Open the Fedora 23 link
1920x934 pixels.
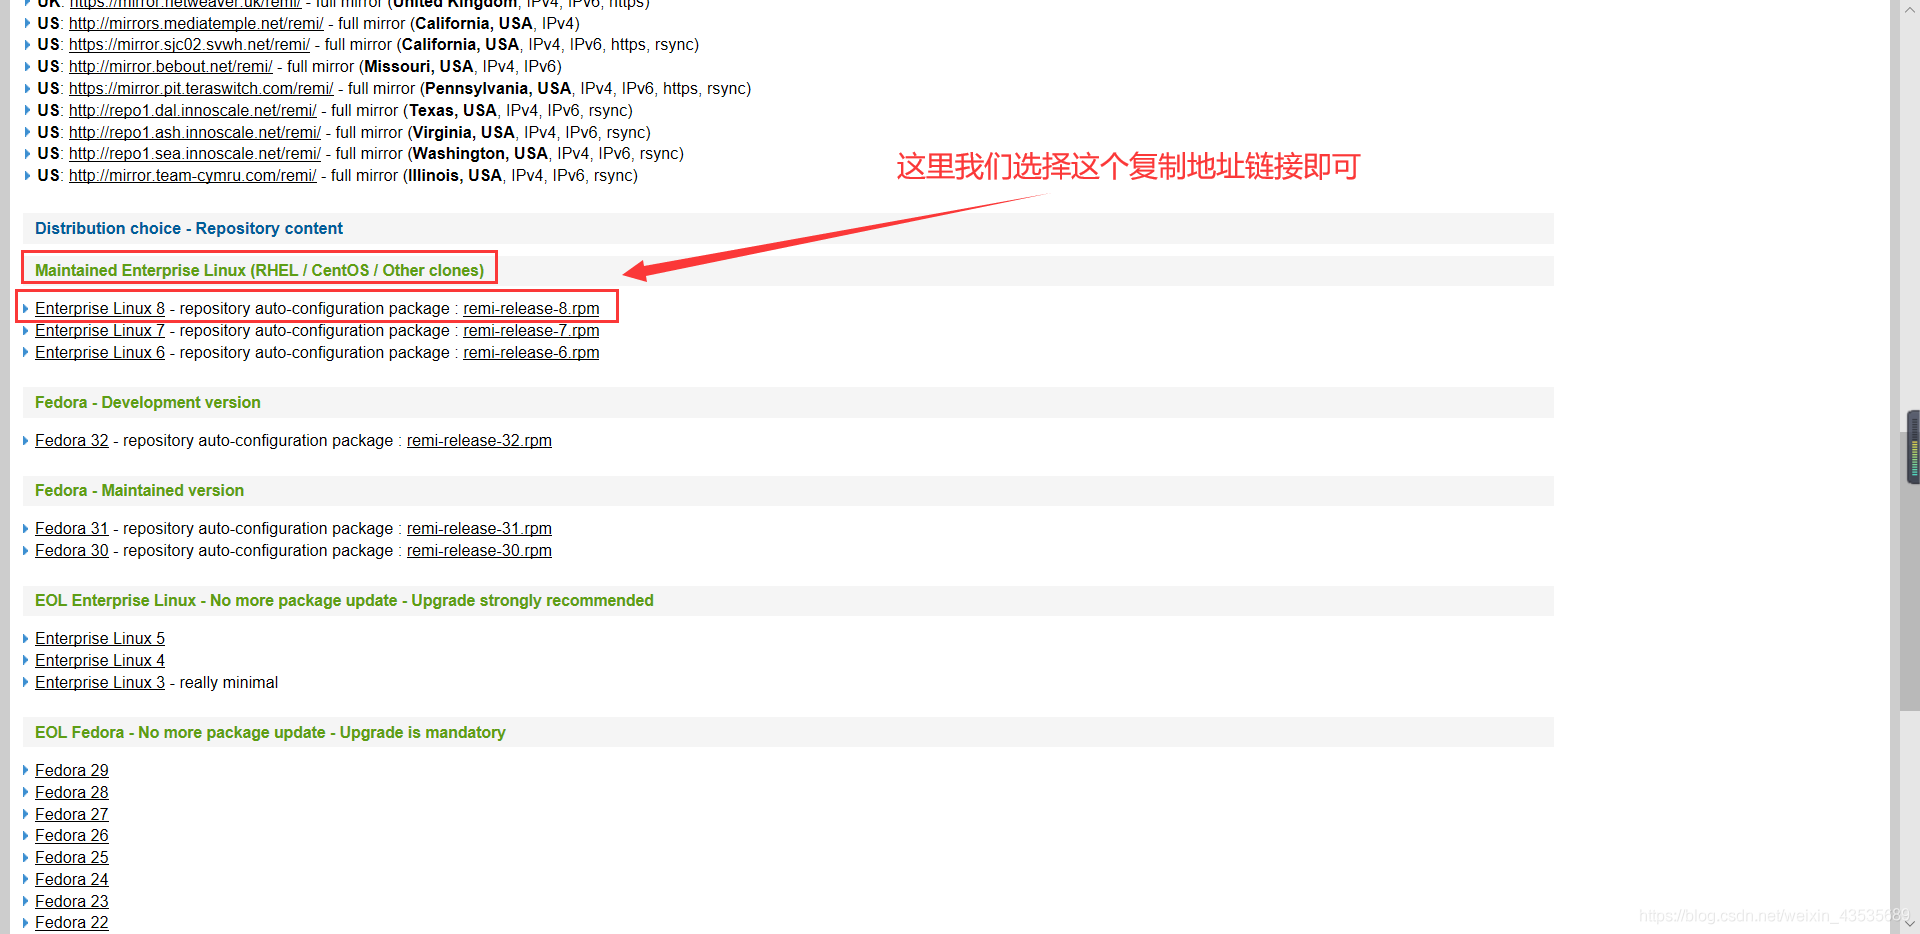(72, 902)
